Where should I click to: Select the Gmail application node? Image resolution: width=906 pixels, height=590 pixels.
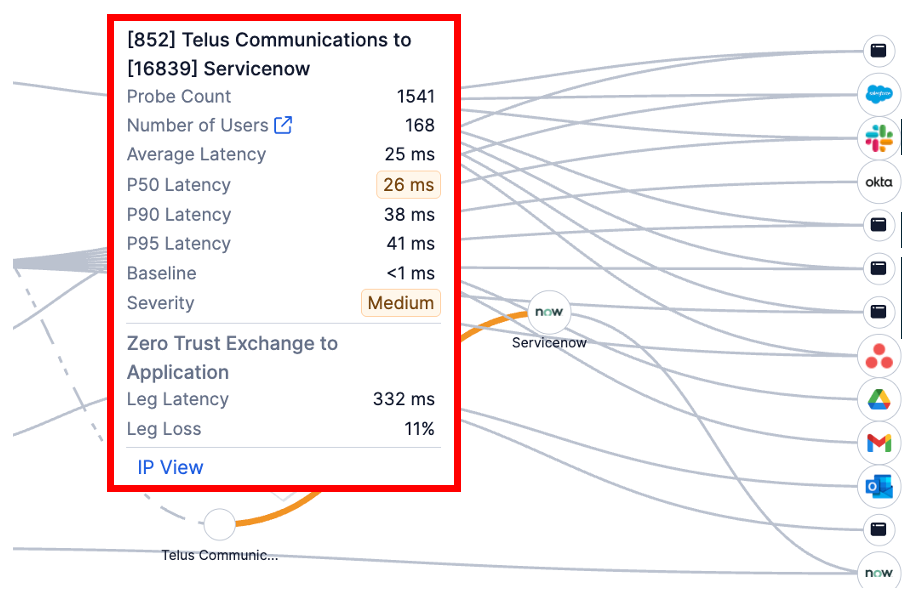coord(878,442)
